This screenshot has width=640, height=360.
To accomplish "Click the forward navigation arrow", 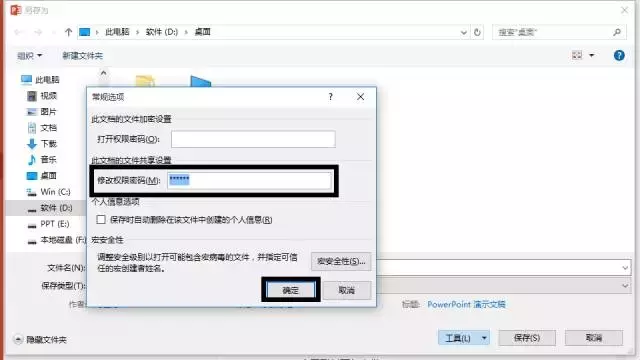I will pyautogui.click(x=38, y=32).
